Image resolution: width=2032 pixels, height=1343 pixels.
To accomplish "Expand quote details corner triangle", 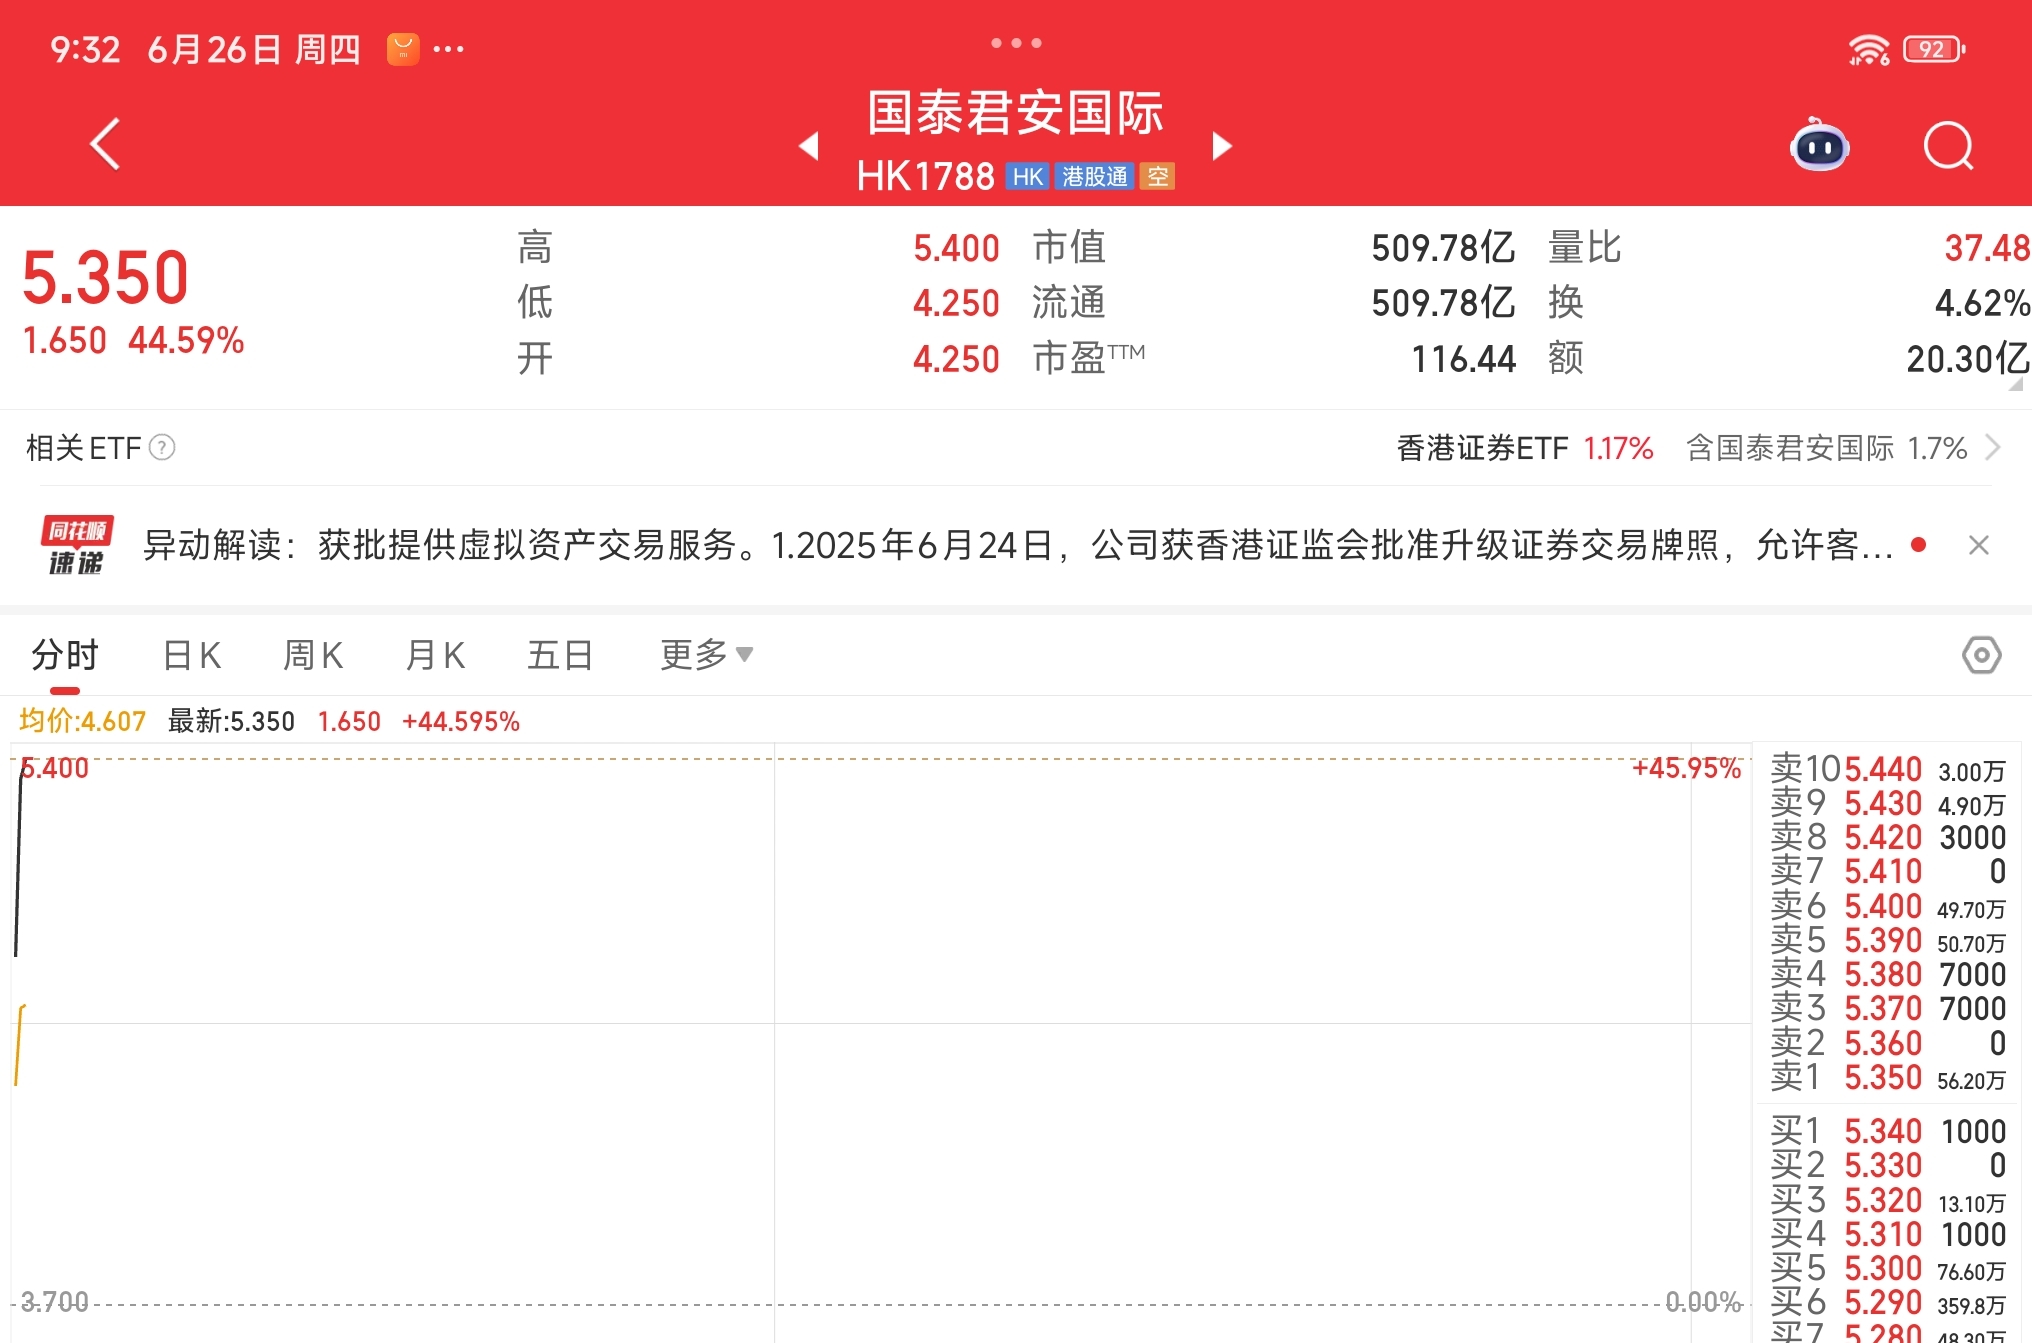I will click(2016, 383).
